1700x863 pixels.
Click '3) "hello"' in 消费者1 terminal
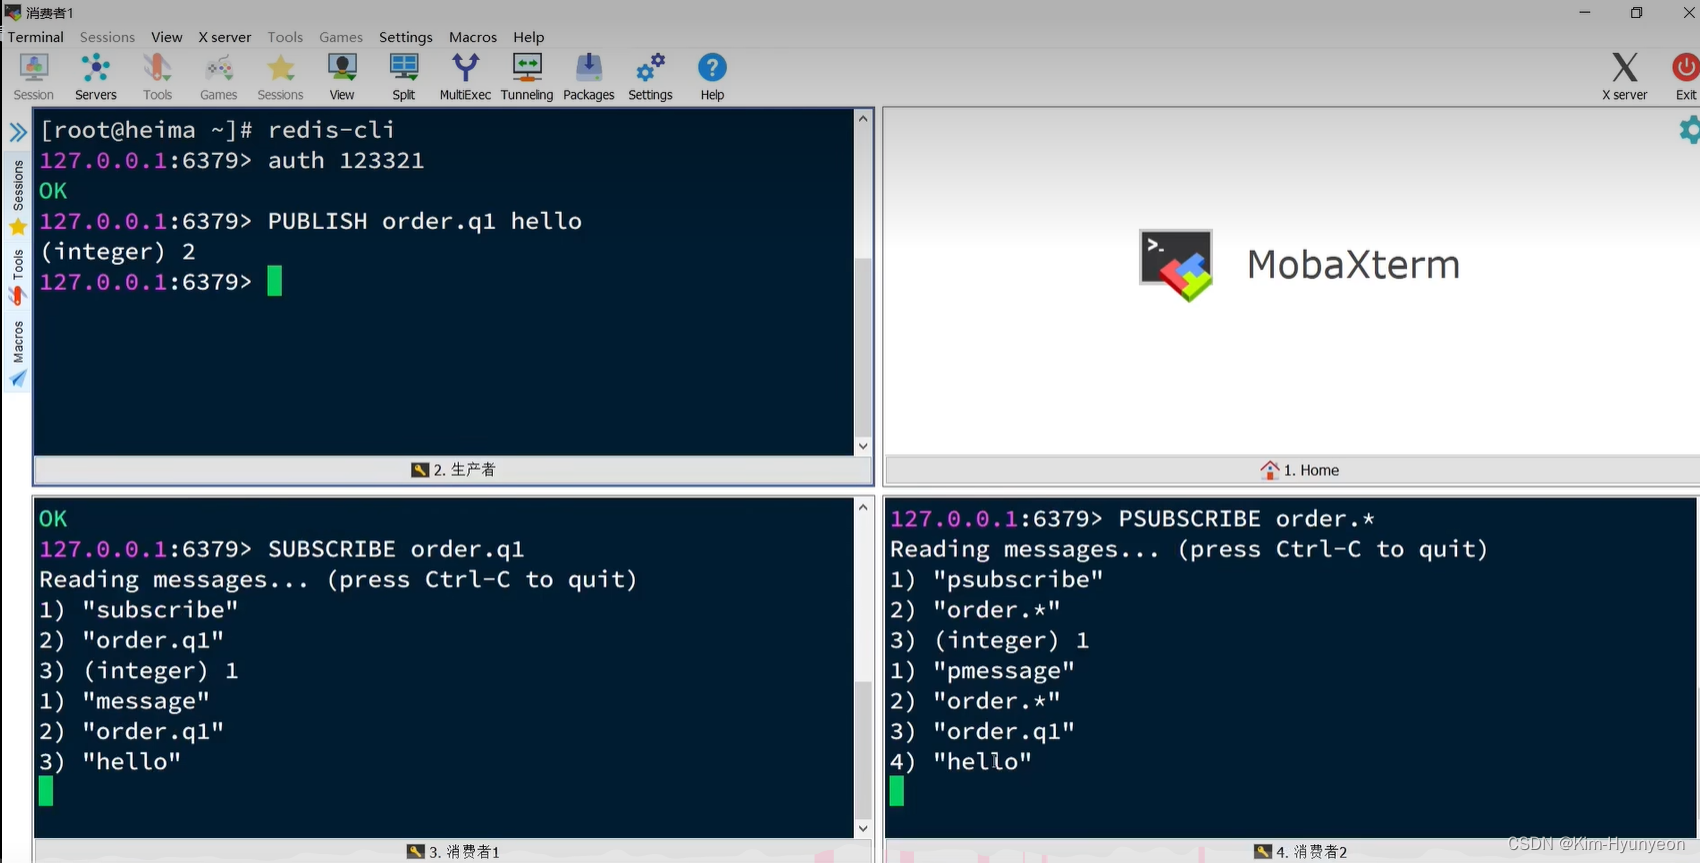pos(110,762)
